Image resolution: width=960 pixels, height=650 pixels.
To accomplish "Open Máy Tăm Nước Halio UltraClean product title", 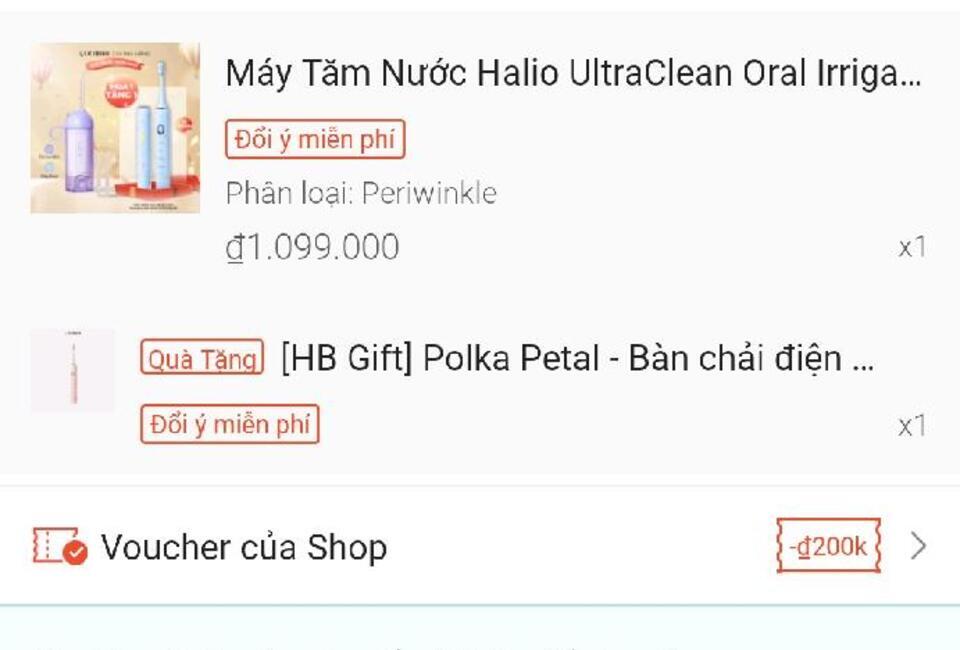I will click(573, 73).
